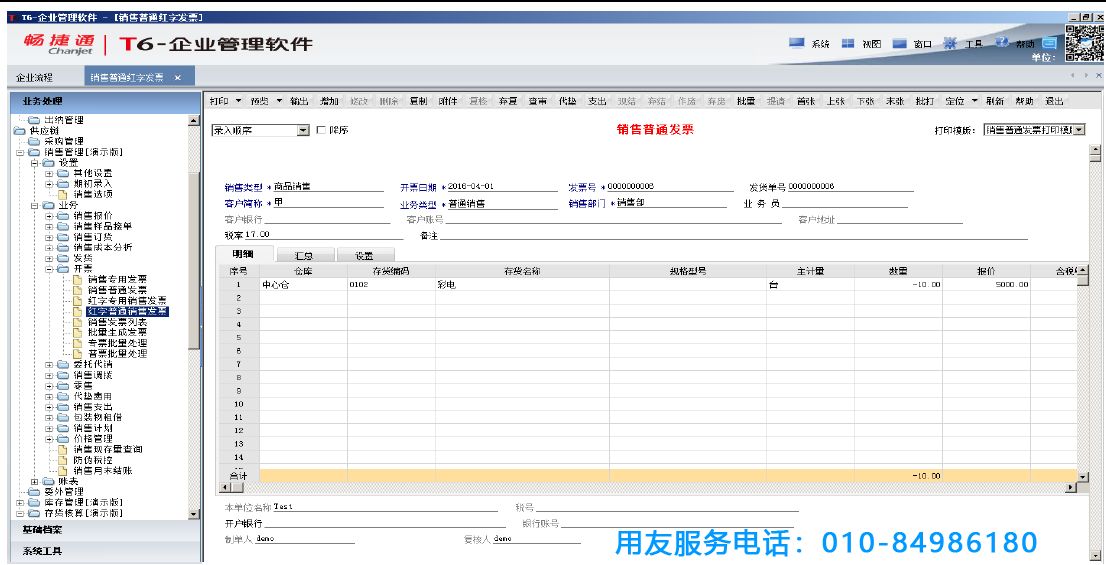Image resolution: width=1106 pixels, height=565 pixels.
Task: Switch to the 企业流程 tab
Action: [x=35, y=78]
